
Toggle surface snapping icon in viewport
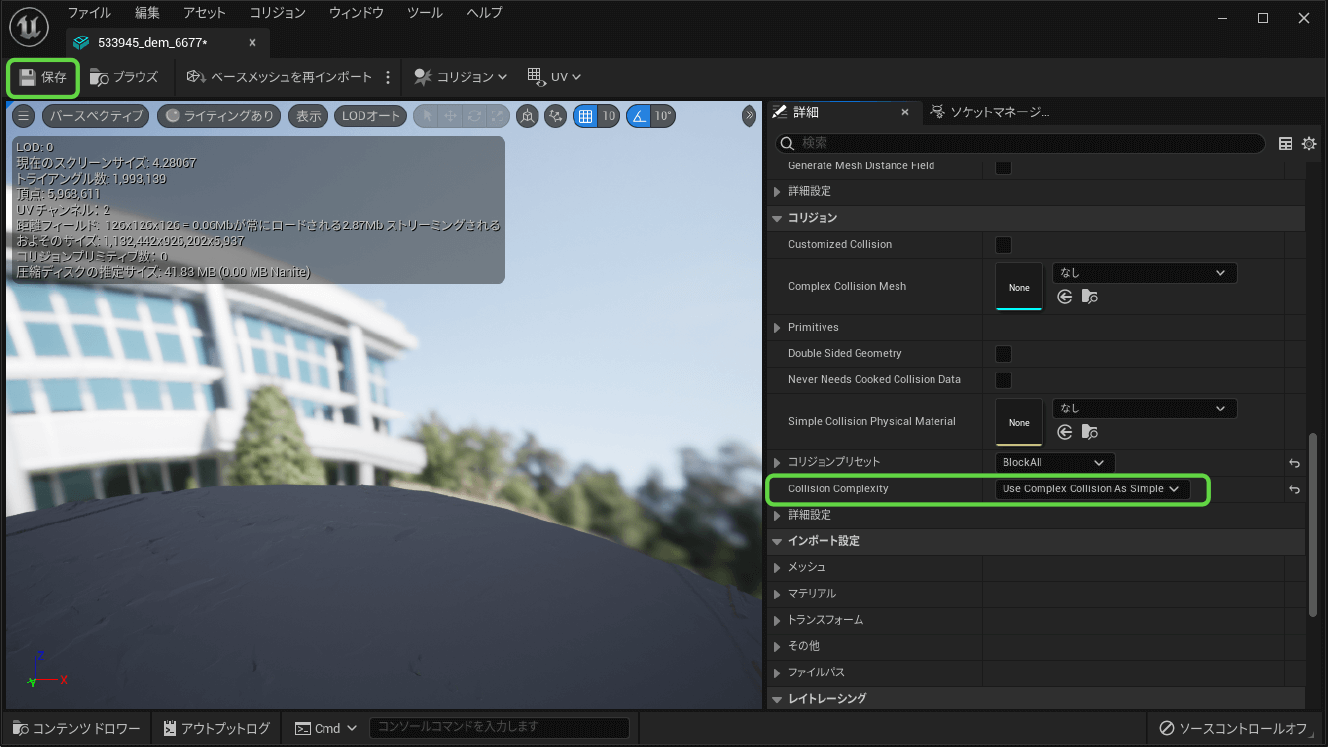(x=555, y=116)
